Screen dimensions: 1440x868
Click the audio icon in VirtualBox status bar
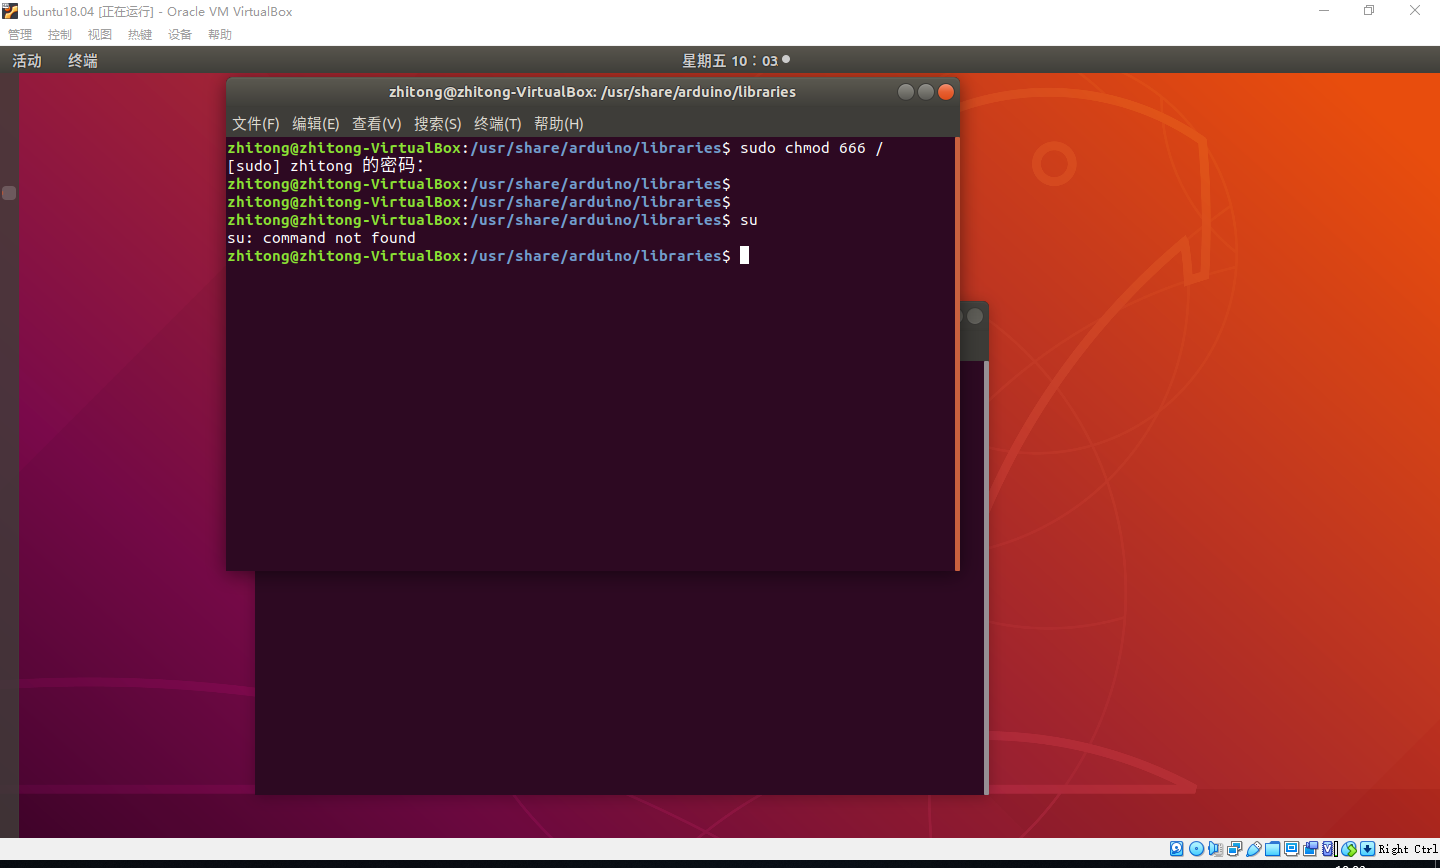coord(1215,848)
